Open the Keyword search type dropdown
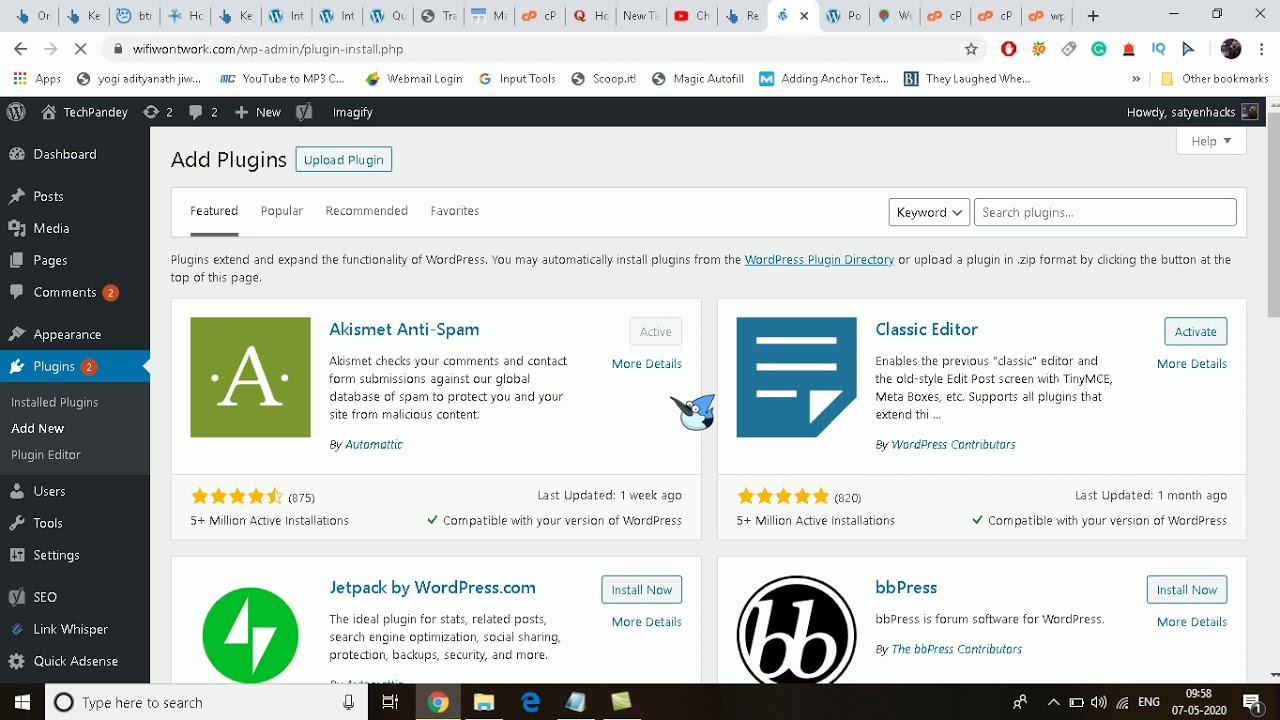 (929, 212)
